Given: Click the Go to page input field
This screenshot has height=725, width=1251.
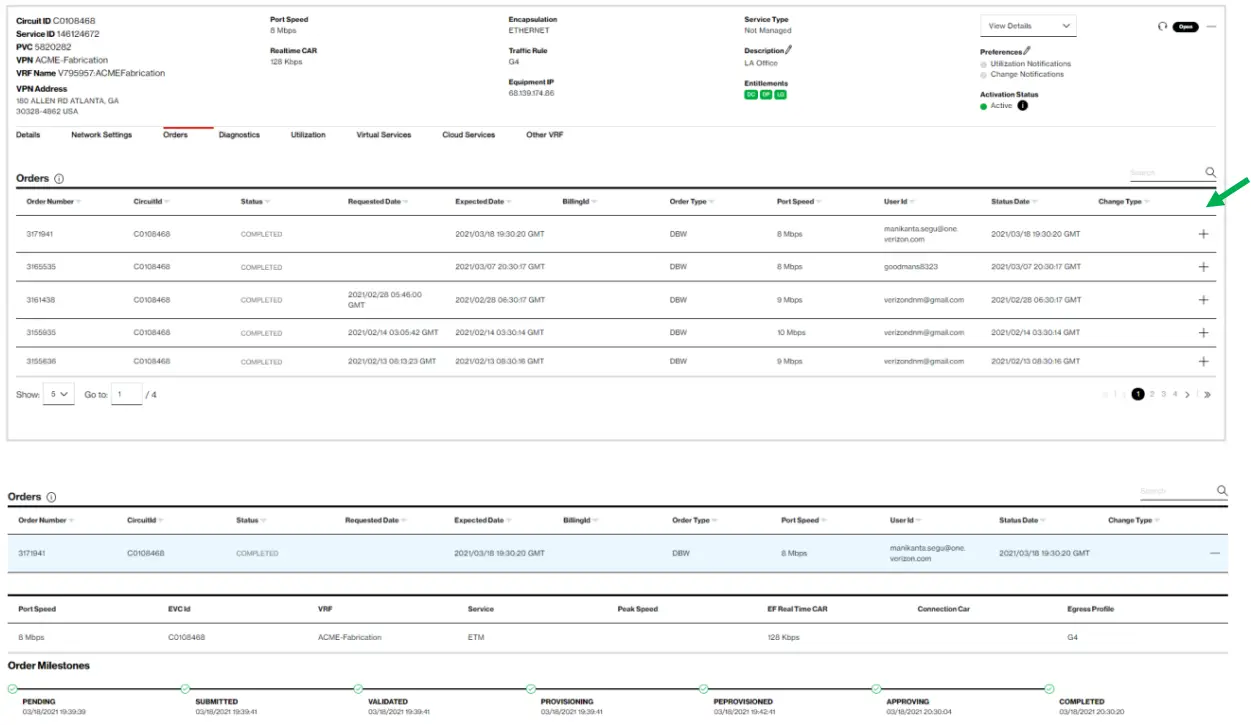Looking at the screenshot, I should pos(127,393).
